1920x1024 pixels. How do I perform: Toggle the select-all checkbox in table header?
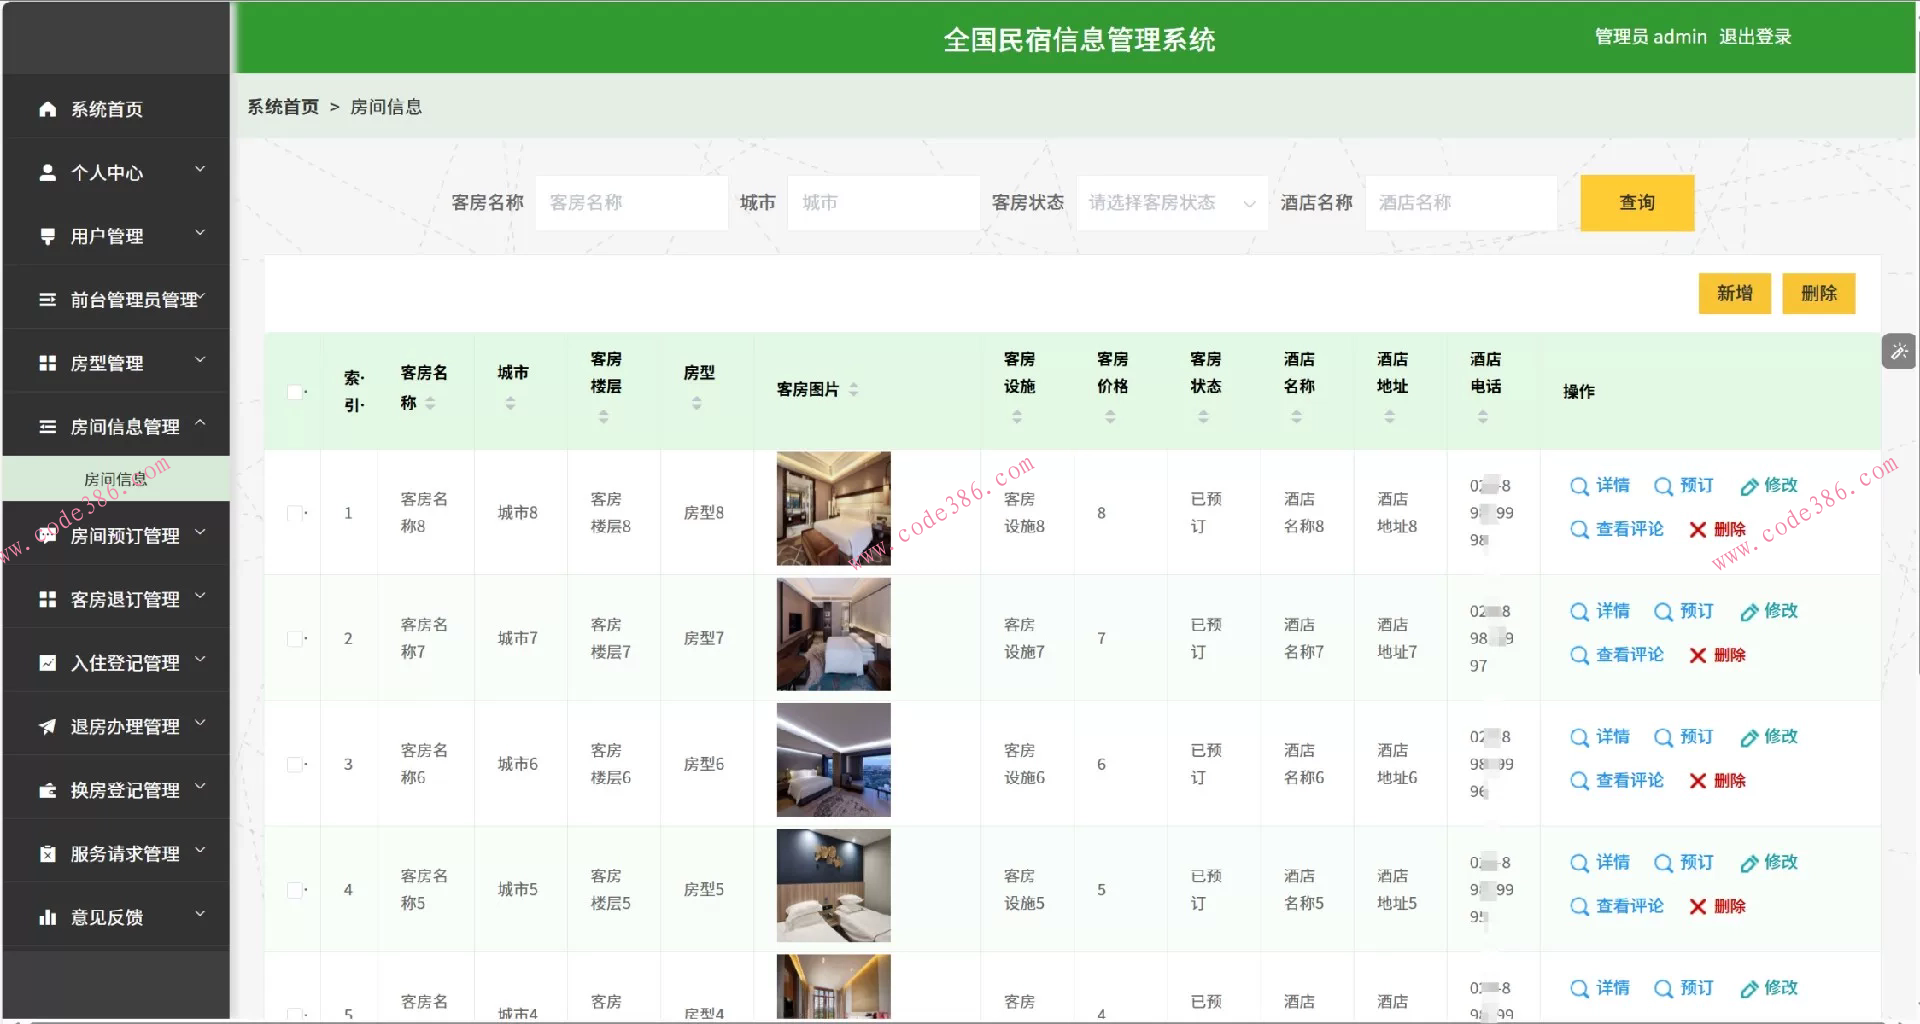[295, 392]
